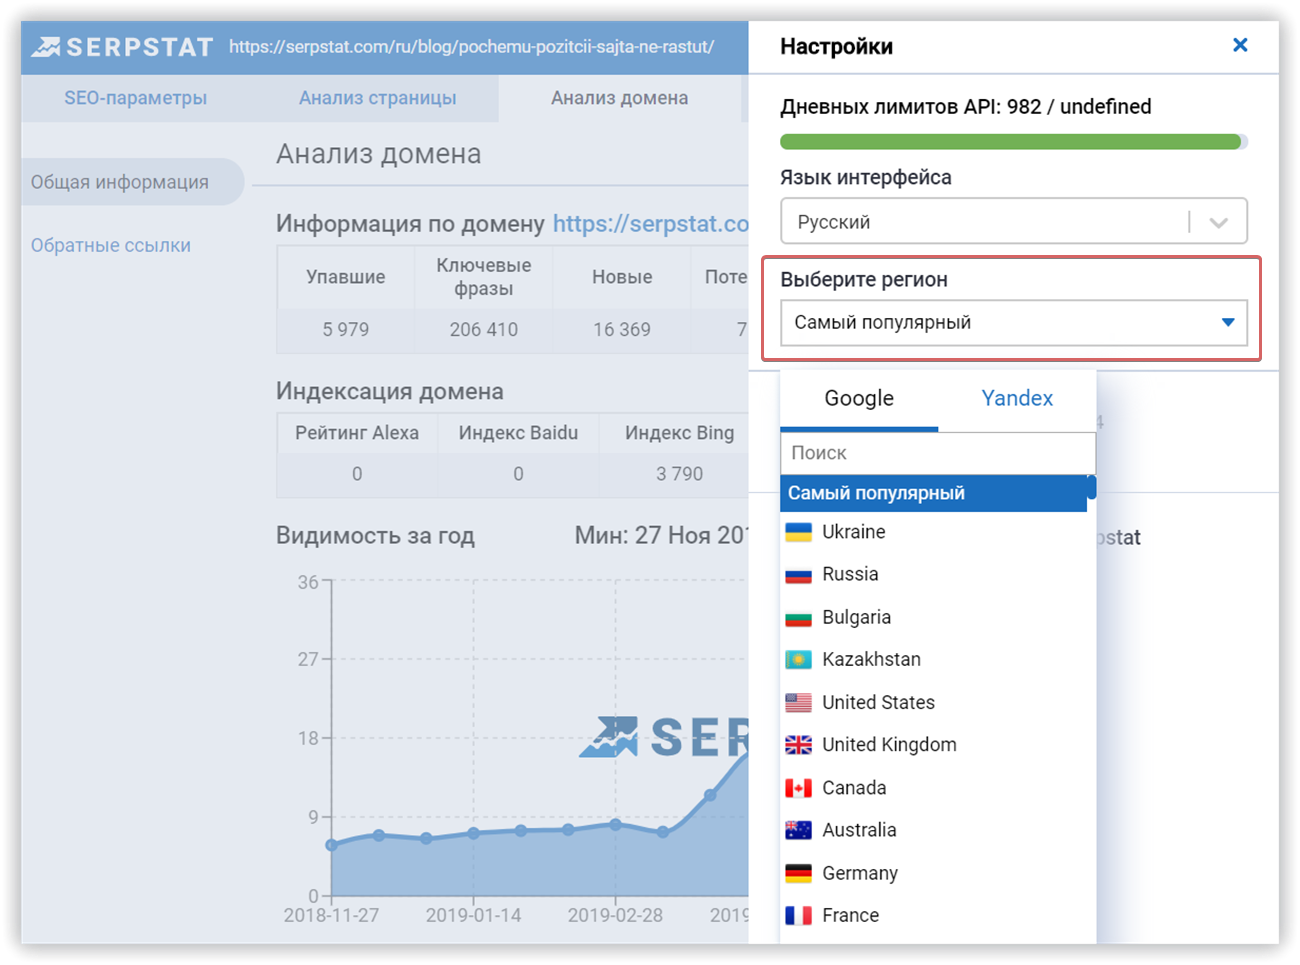
Task: Switch to the Yandex regions tab
Action: point(1017,398)
